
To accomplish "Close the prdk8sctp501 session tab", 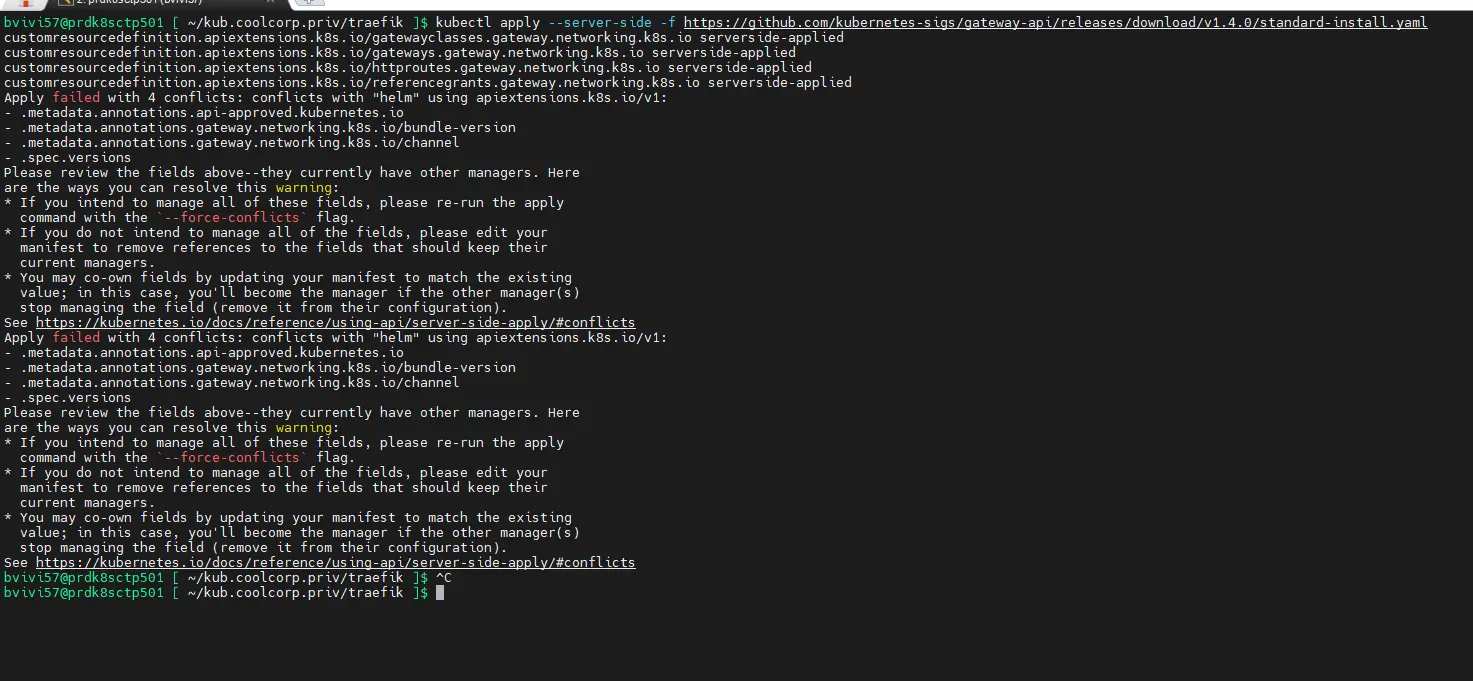I will (269, 3).
